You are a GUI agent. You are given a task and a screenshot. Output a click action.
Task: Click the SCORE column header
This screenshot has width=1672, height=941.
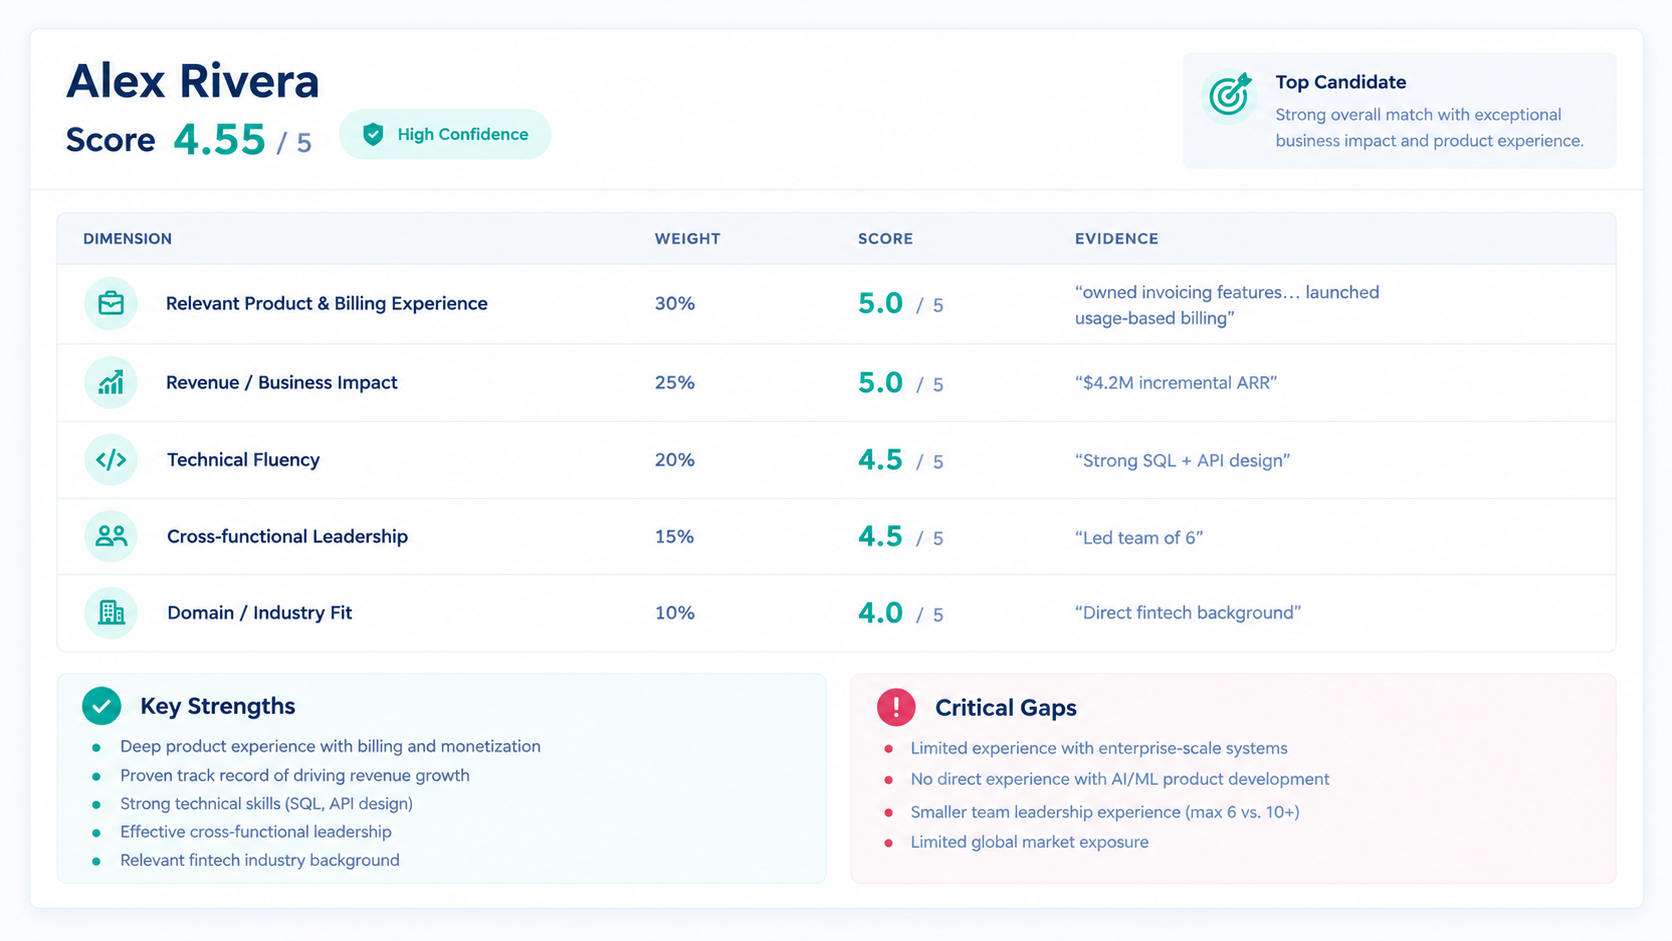click(x=885, y=239)
